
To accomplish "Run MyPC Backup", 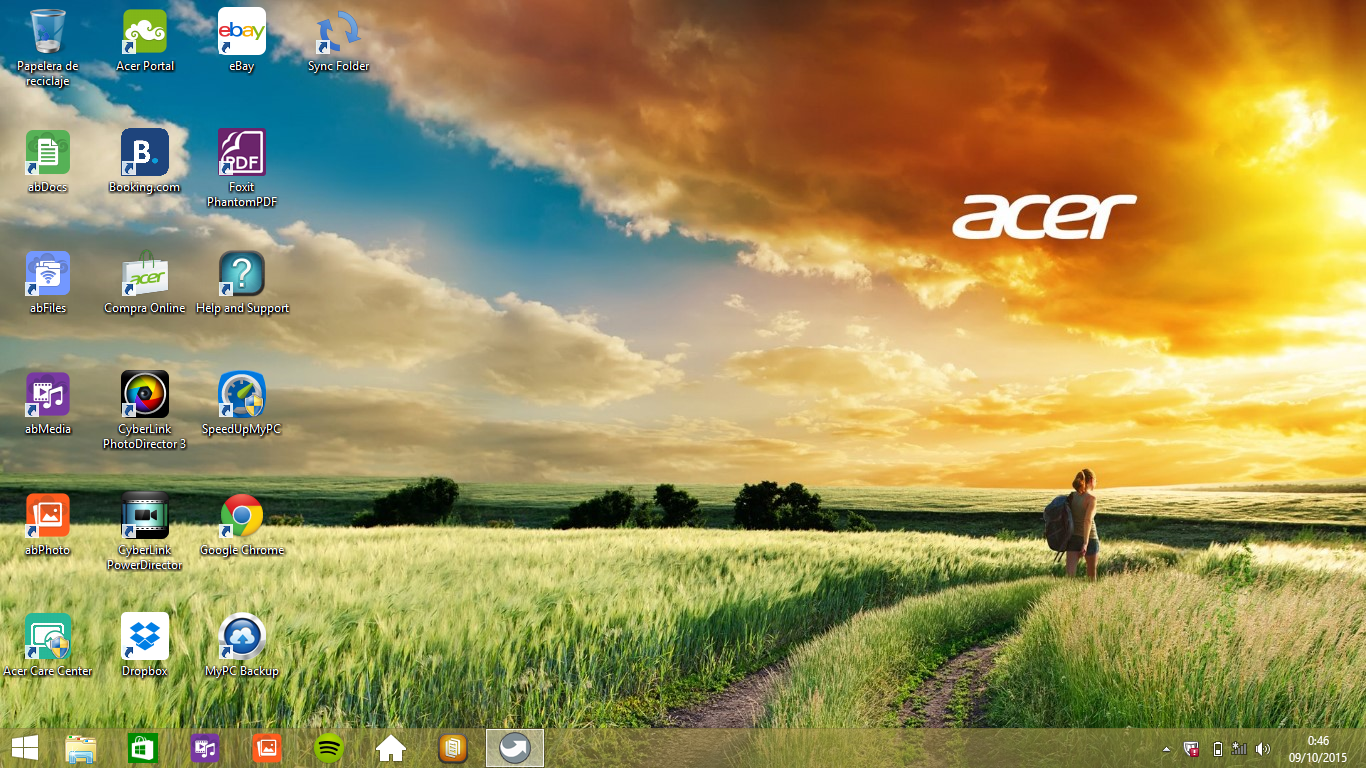I will pyautogui.click(x=241, y=637).
